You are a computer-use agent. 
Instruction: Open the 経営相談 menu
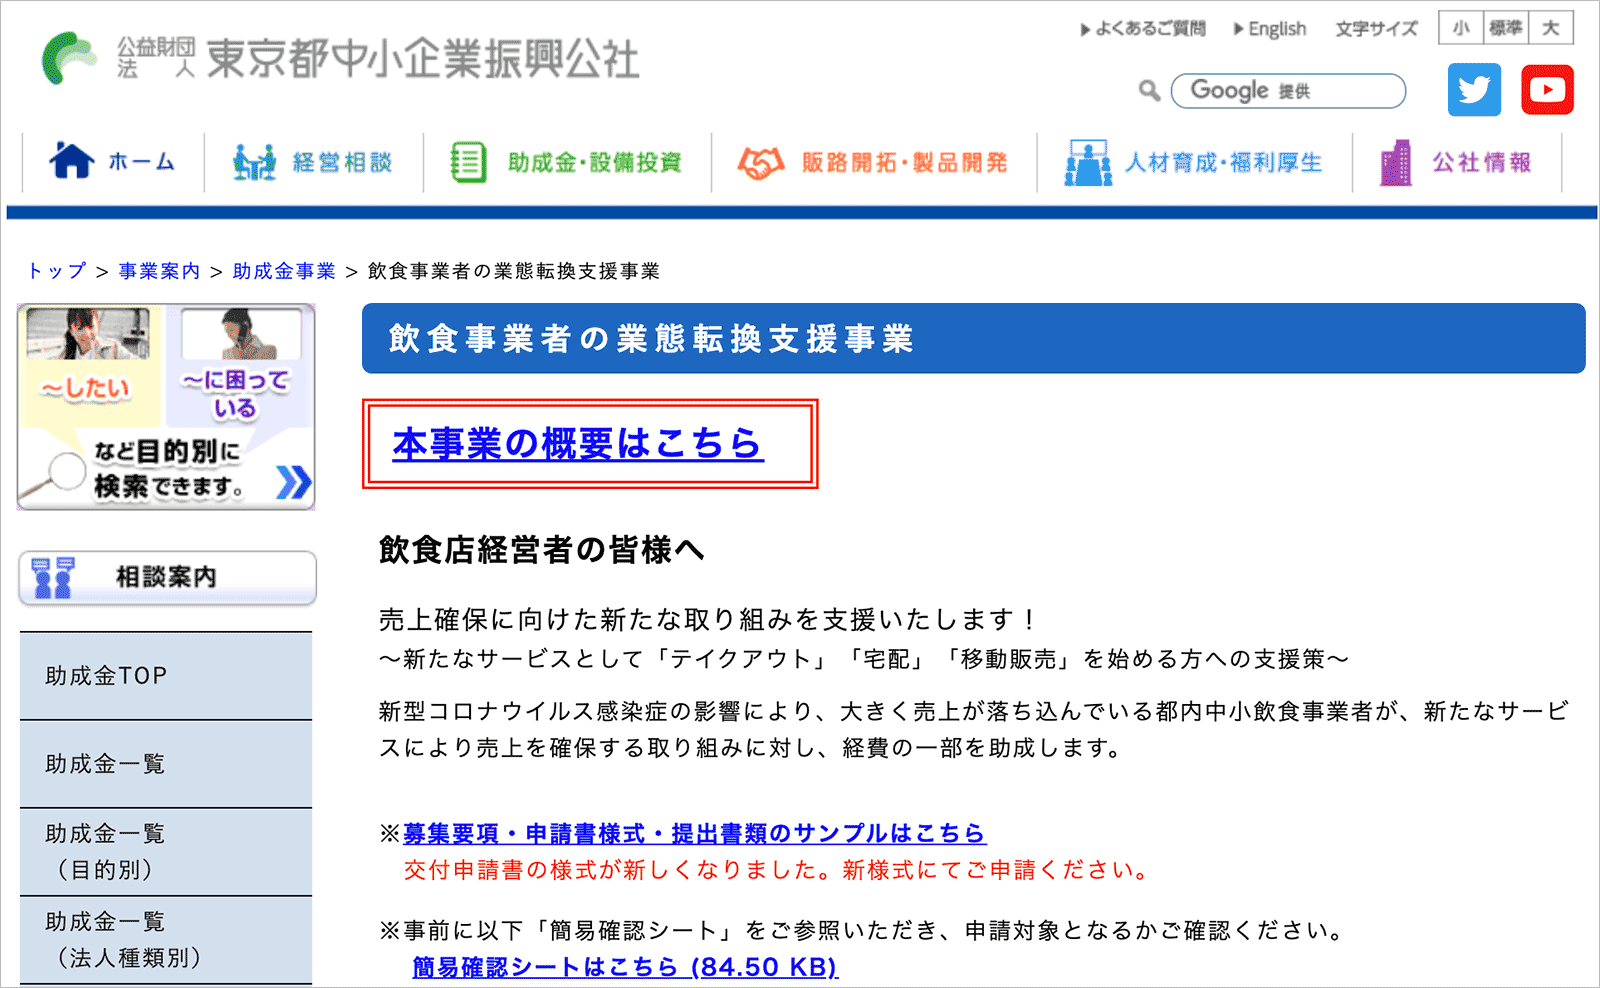[313, 162]
